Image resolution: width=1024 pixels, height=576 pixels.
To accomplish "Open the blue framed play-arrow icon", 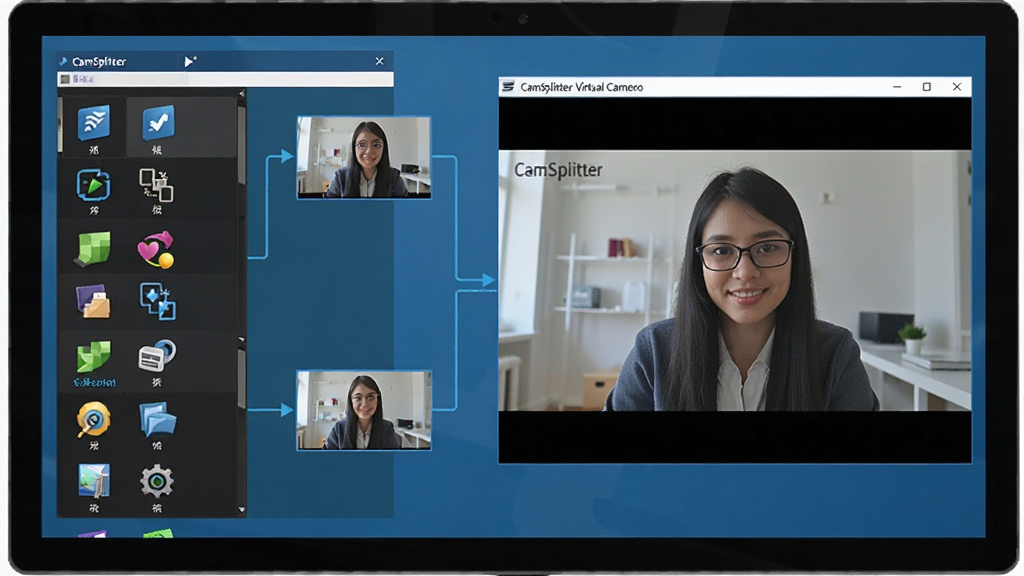I will 93,185.
